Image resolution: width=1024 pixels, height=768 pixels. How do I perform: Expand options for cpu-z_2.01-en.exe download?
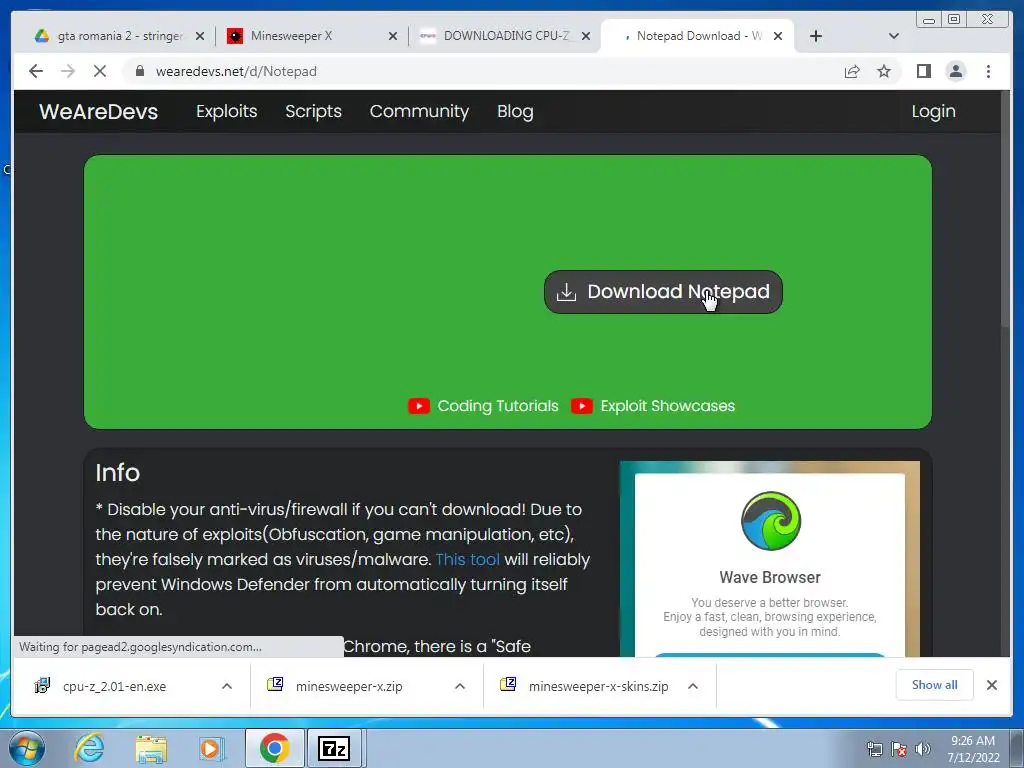(227, 686)
